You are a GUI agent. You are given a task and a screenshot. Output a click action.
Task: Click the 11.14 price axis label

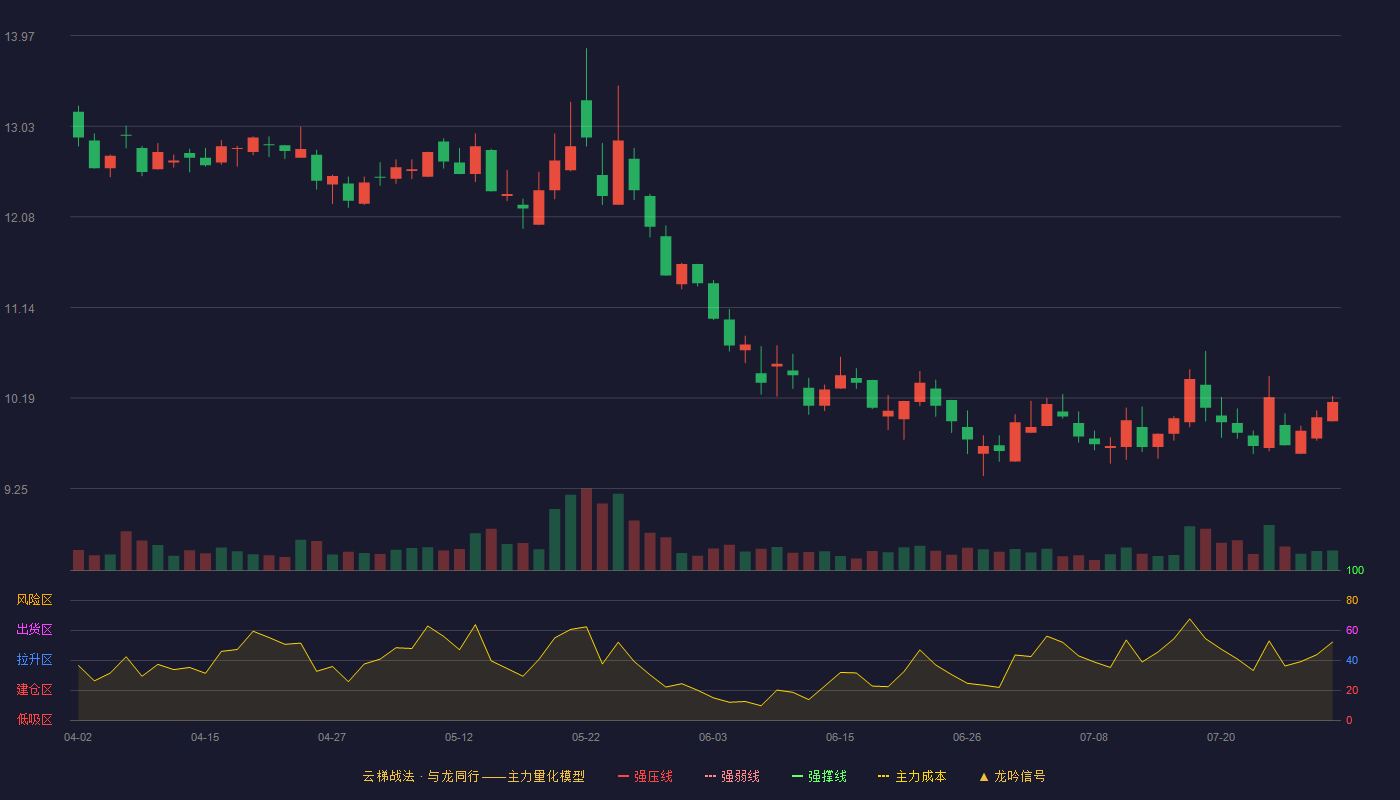click(x=19, y=308)
